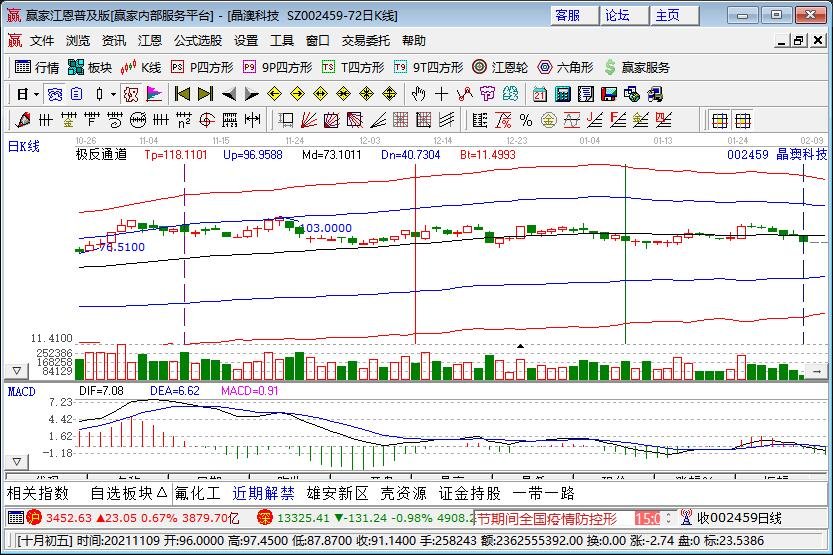Open 赢家服务 with the dollar icon
Viewport: 833px width, 555px height.
pyautogui.click(x=637, y=67)
